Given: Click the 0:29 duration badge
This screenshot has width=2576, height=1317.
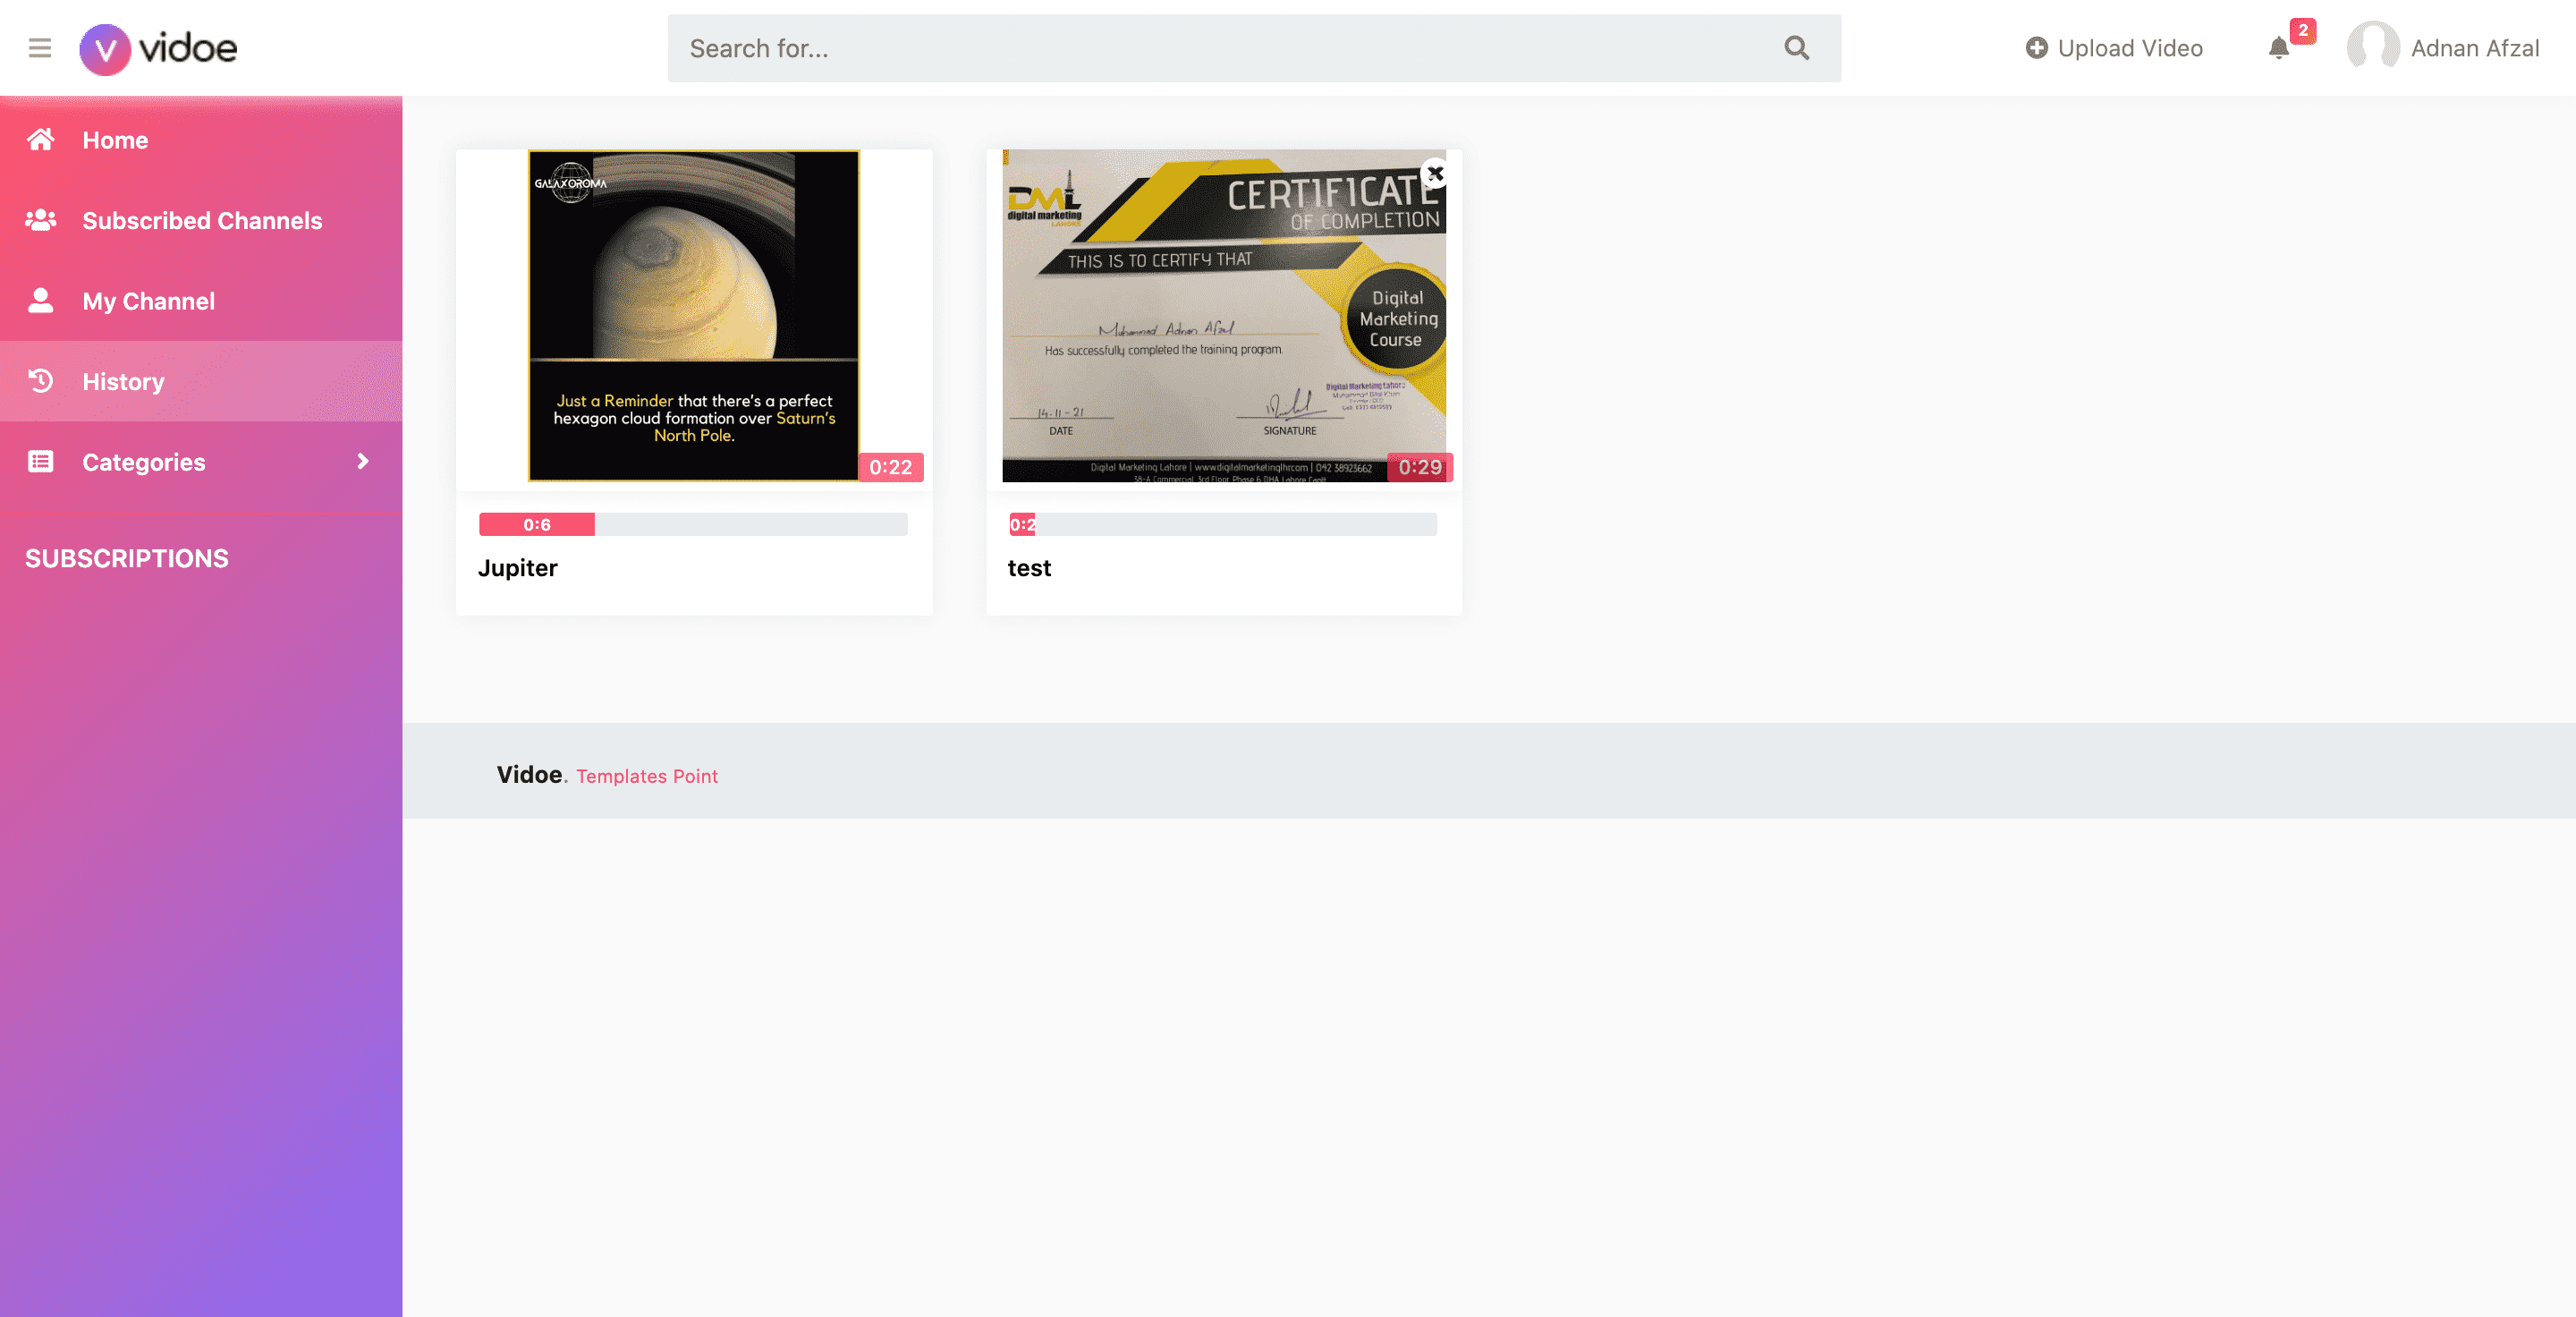Looking at the screenshot, I should pos(1420,467).
